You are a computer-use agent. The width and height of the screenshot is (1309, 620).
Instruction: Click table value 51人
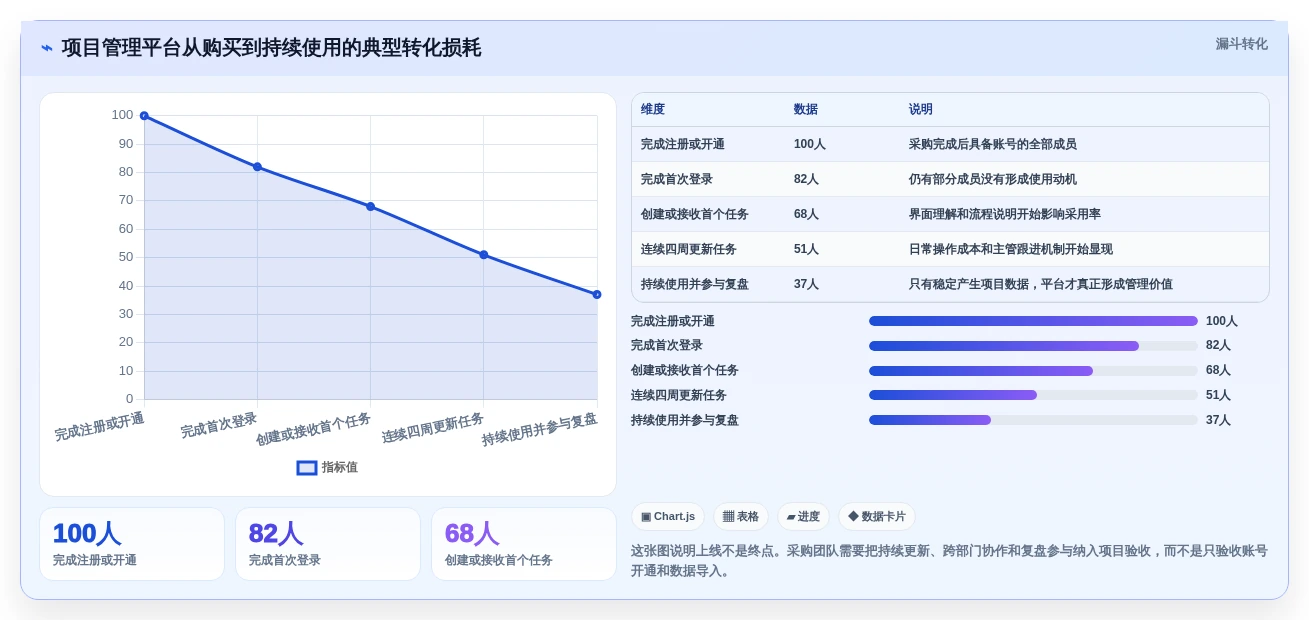click(x=806, y=249)
